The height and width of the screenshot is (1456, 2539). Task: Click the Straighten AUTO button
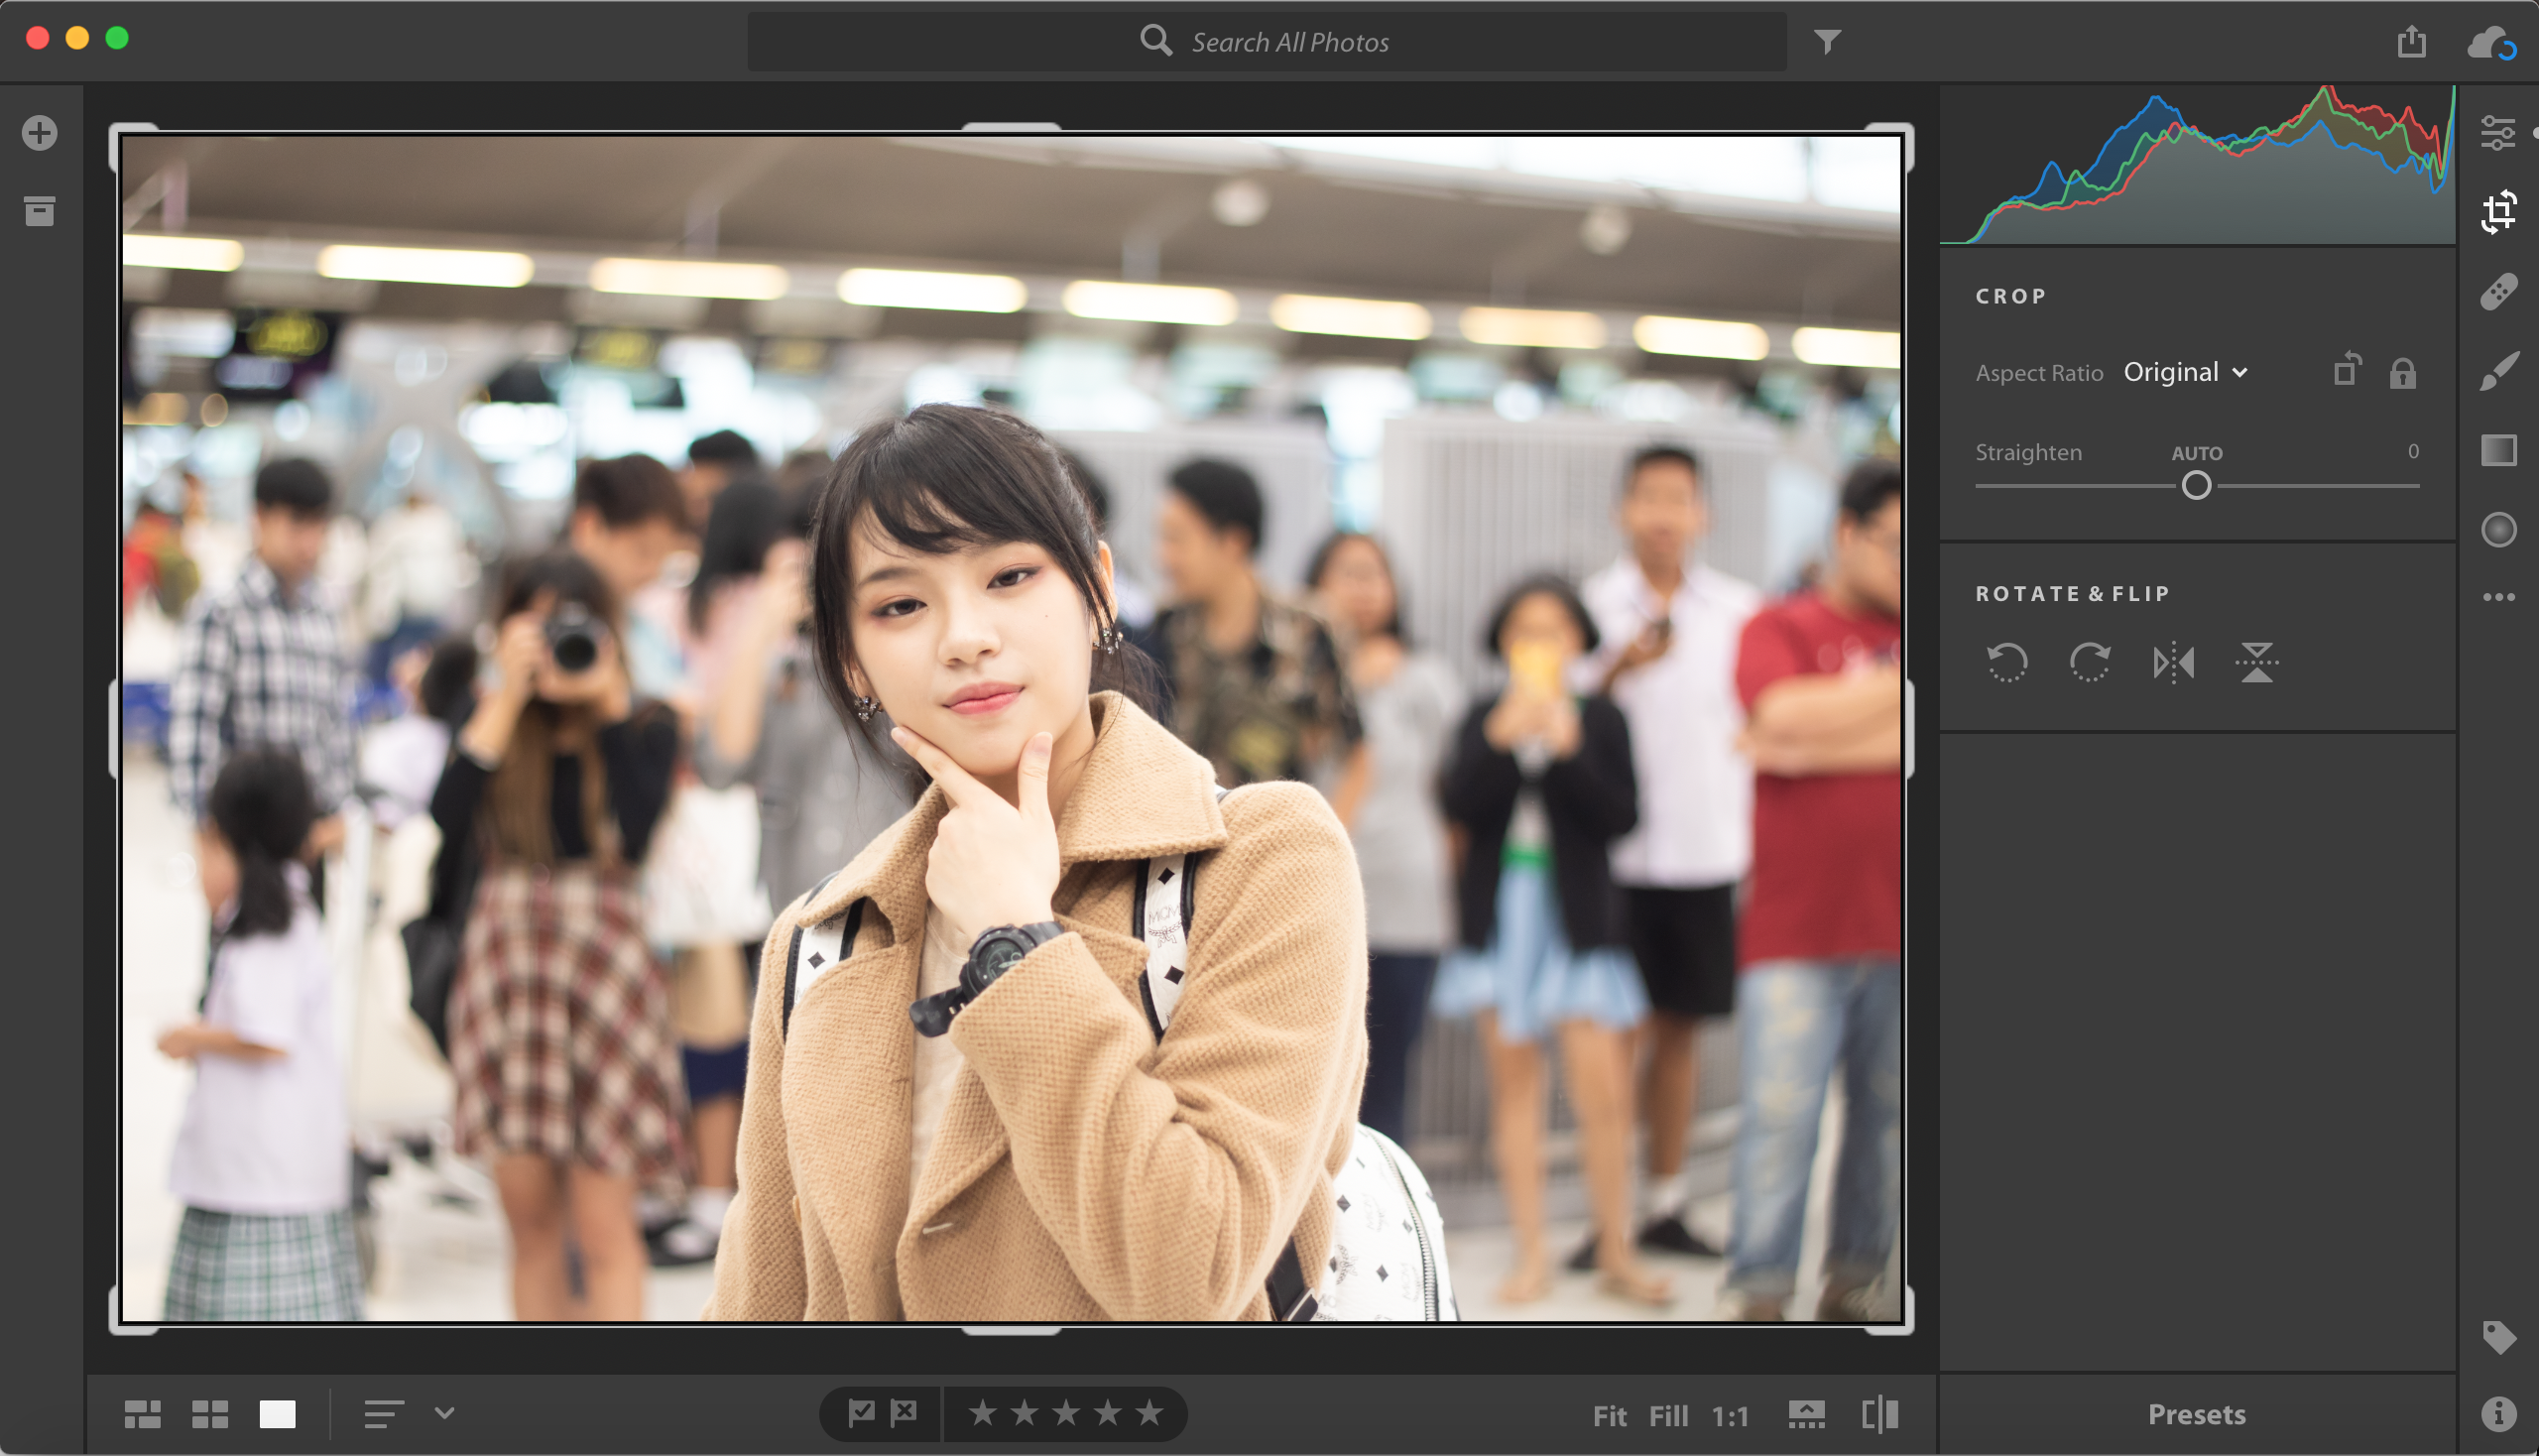(x=2196, y=453)
